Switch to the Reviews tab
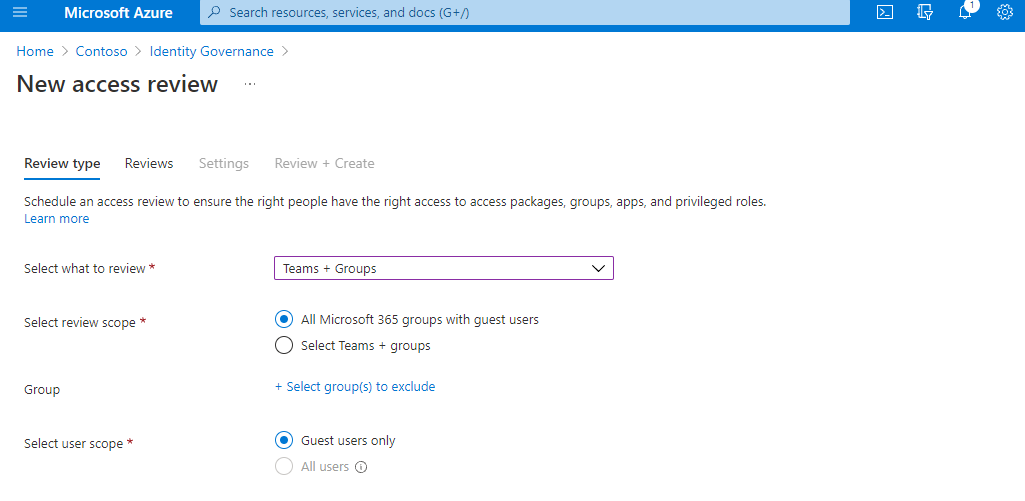 149,163
